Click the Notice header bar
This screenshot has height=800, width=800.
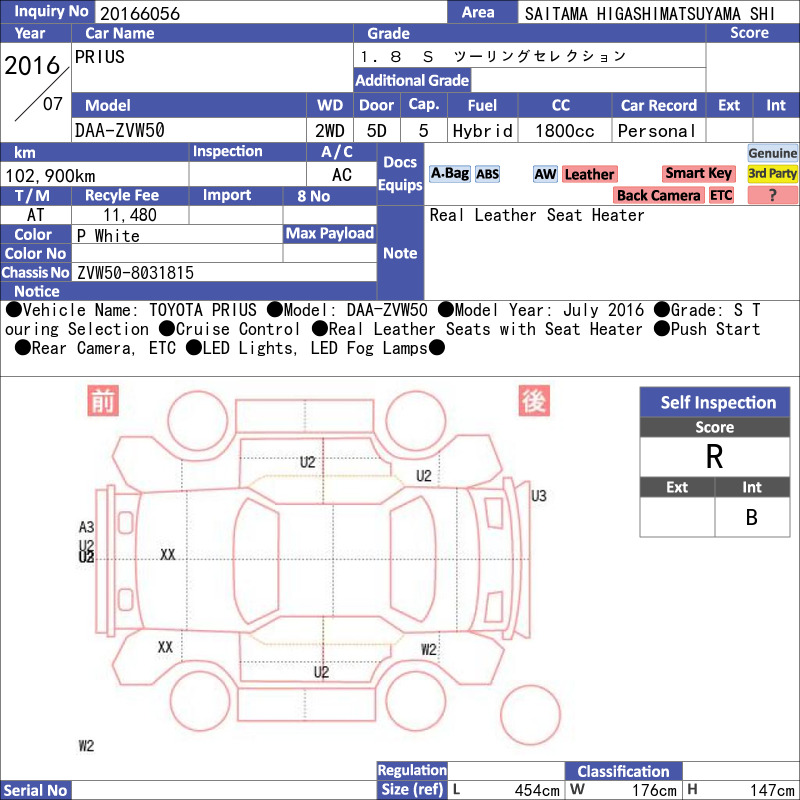tap(189, 291)
